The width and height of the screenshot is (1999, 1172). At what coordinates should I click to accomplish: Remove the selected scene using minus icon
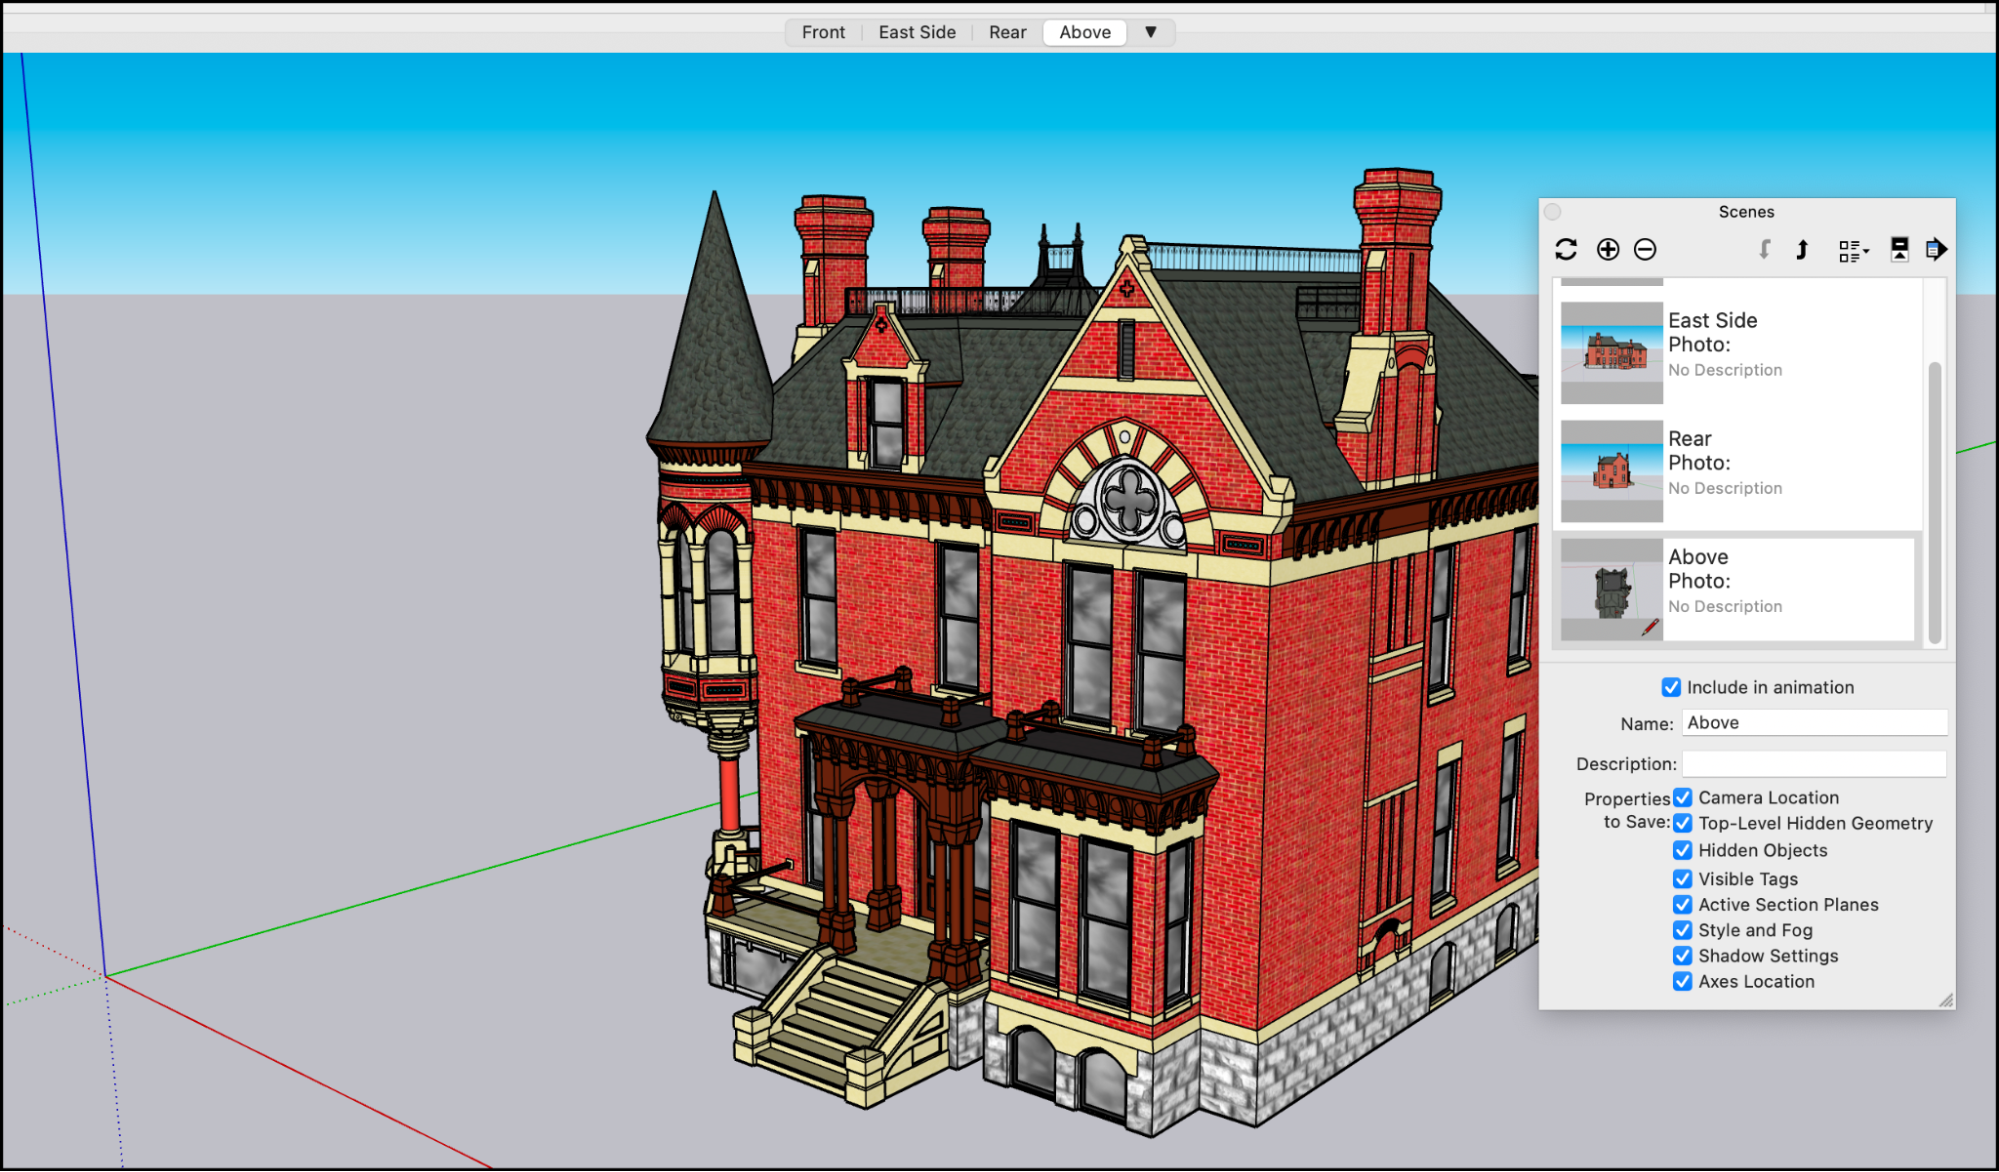(1644, 249)
